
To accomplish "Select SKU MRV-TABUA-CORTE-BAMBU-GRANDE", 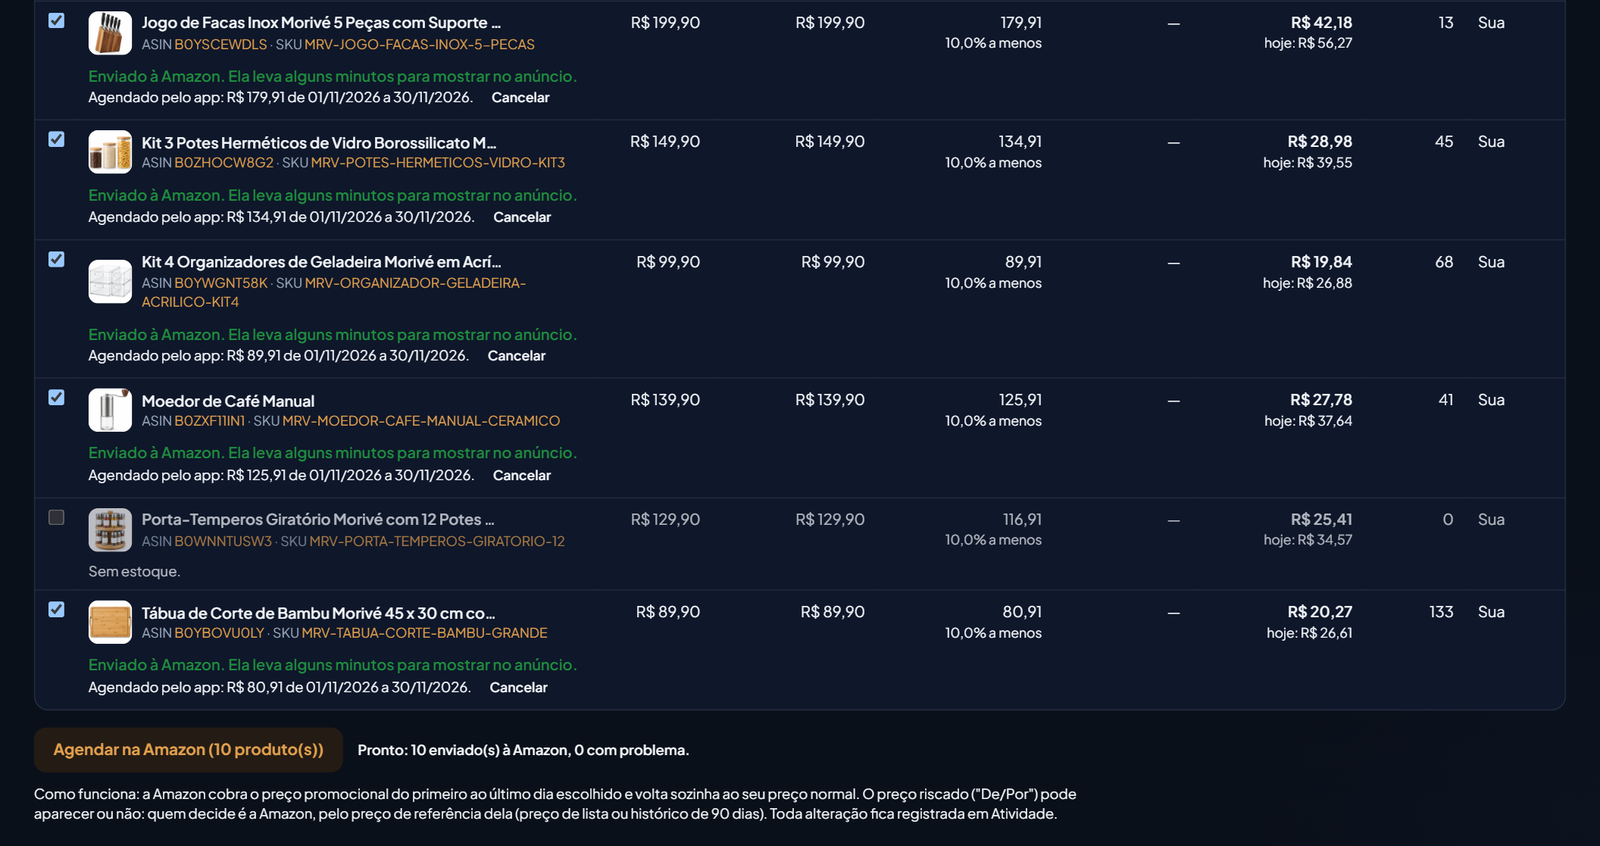I will coord(424,633).
